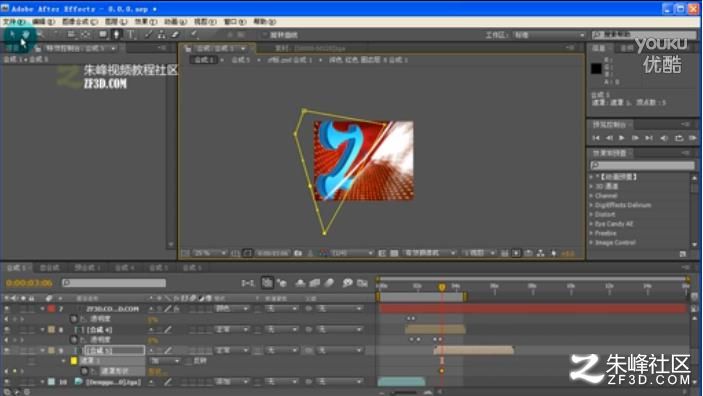
Task: Toggle motion blur switch in timeline header
Action: point(330,283)
